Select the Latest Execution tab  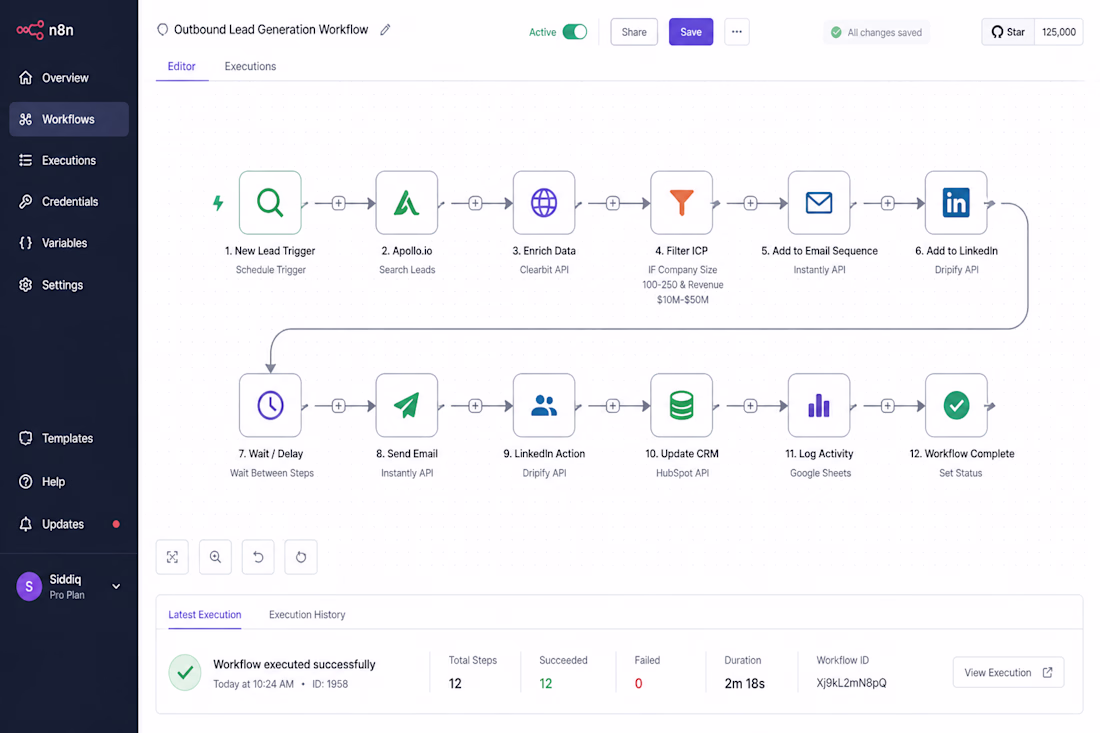(205, 614)
